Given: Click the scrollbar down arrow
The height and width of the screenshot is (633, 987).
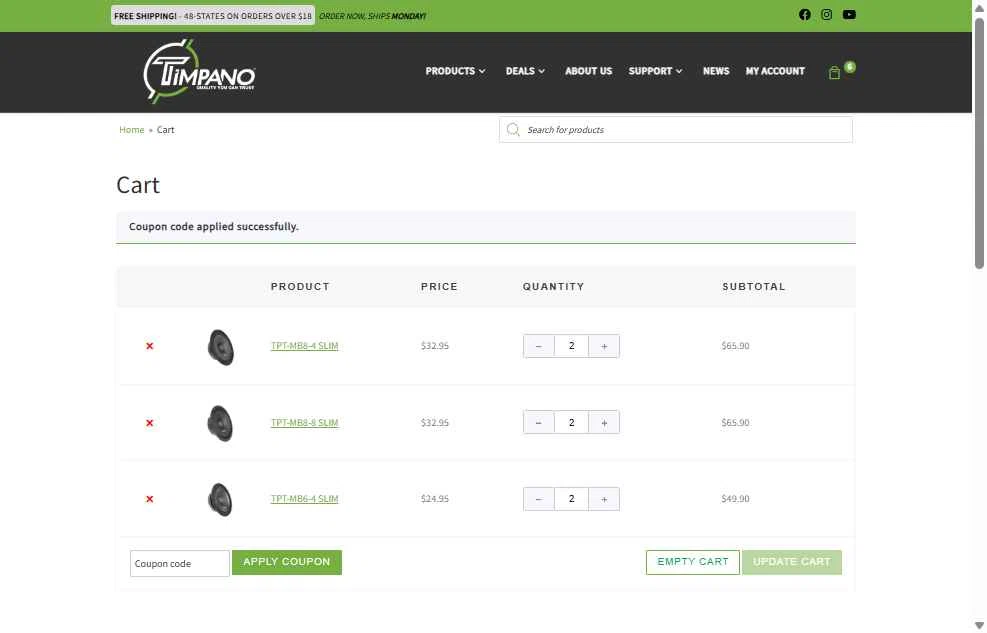Looking at the screenshot, I should pos(979,625).
